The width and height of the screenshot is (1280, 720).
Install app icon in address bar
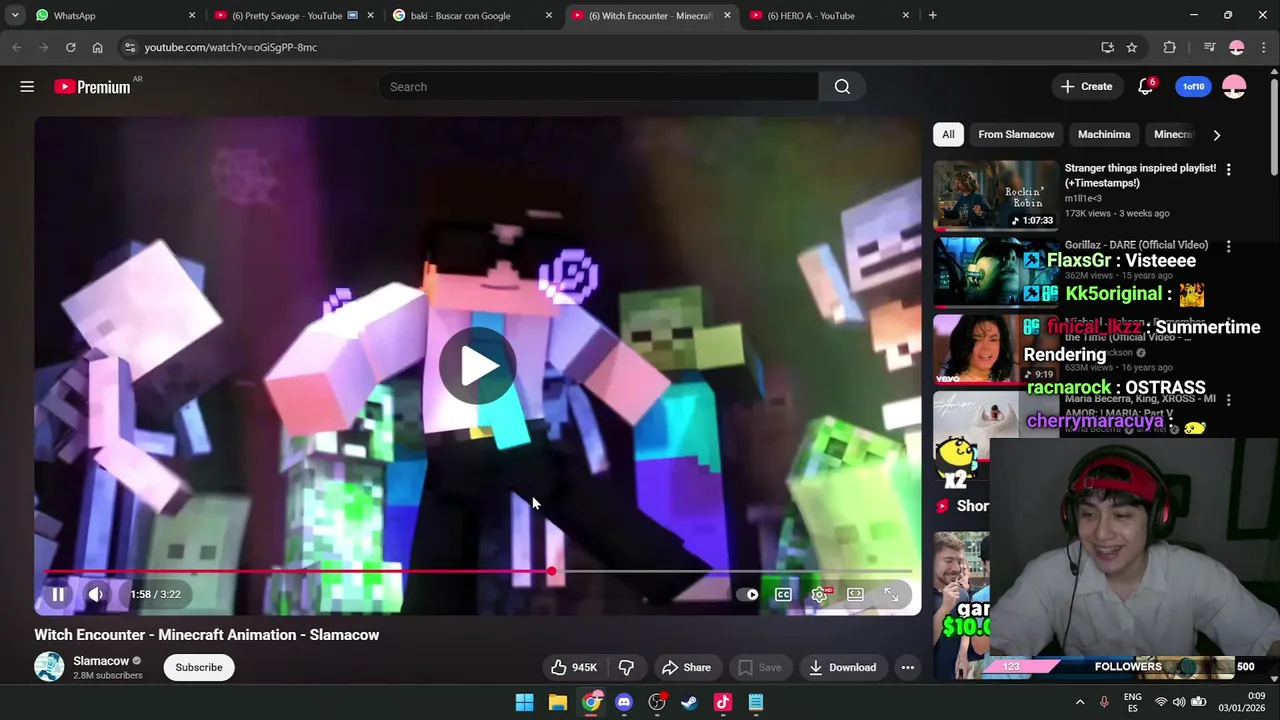click(x=1107, y=47)
